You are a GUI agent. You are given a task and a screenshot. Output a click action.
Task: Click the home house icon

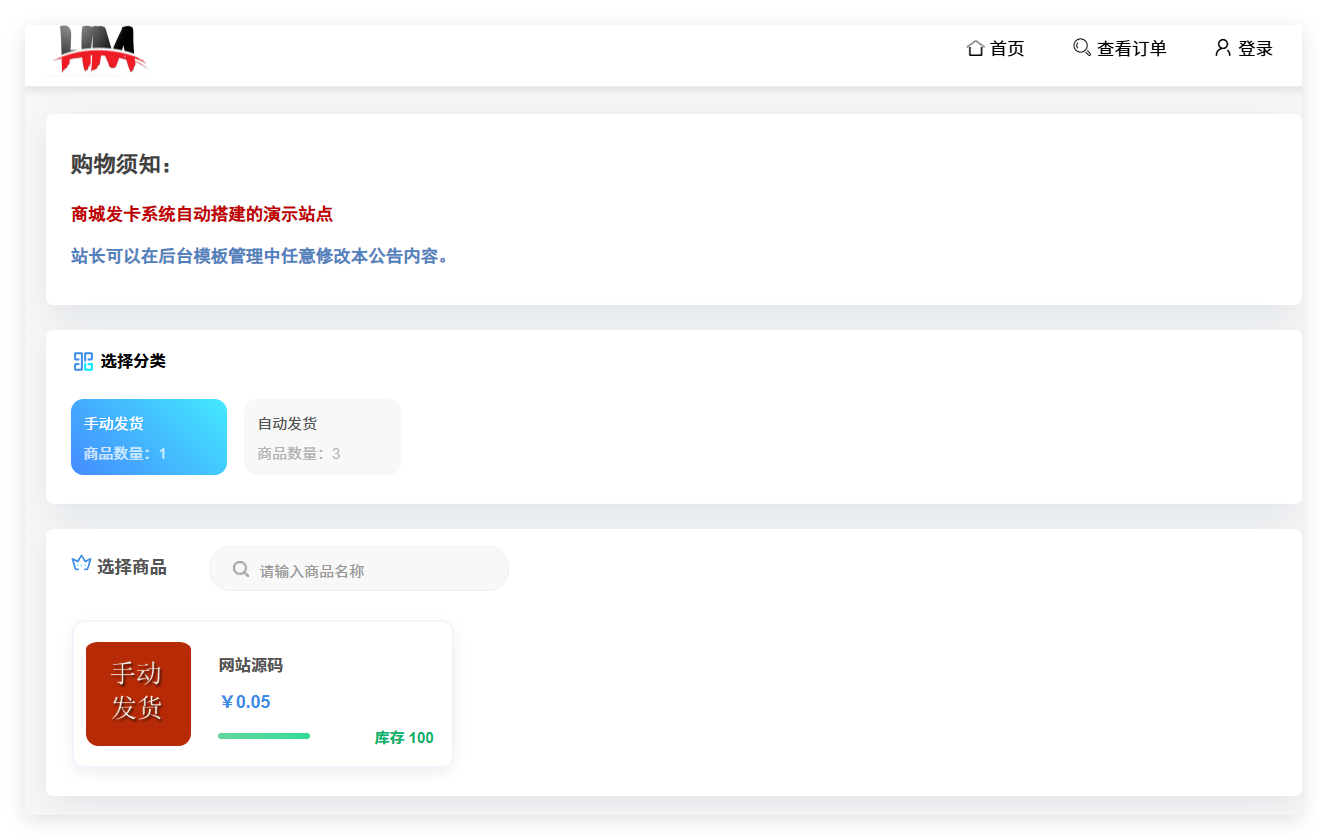(975, 48)
